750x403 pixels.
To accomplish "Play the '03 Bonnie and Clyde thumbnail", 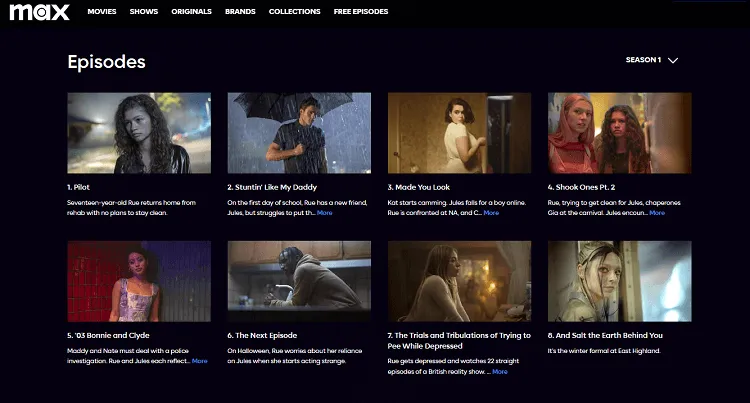I will [x=139, y=281].
